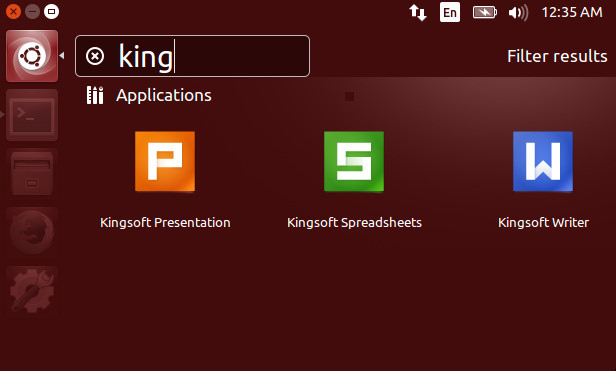Open the sound volume indicator
This screenshot has height=371, width=616.
pos(518,13)
